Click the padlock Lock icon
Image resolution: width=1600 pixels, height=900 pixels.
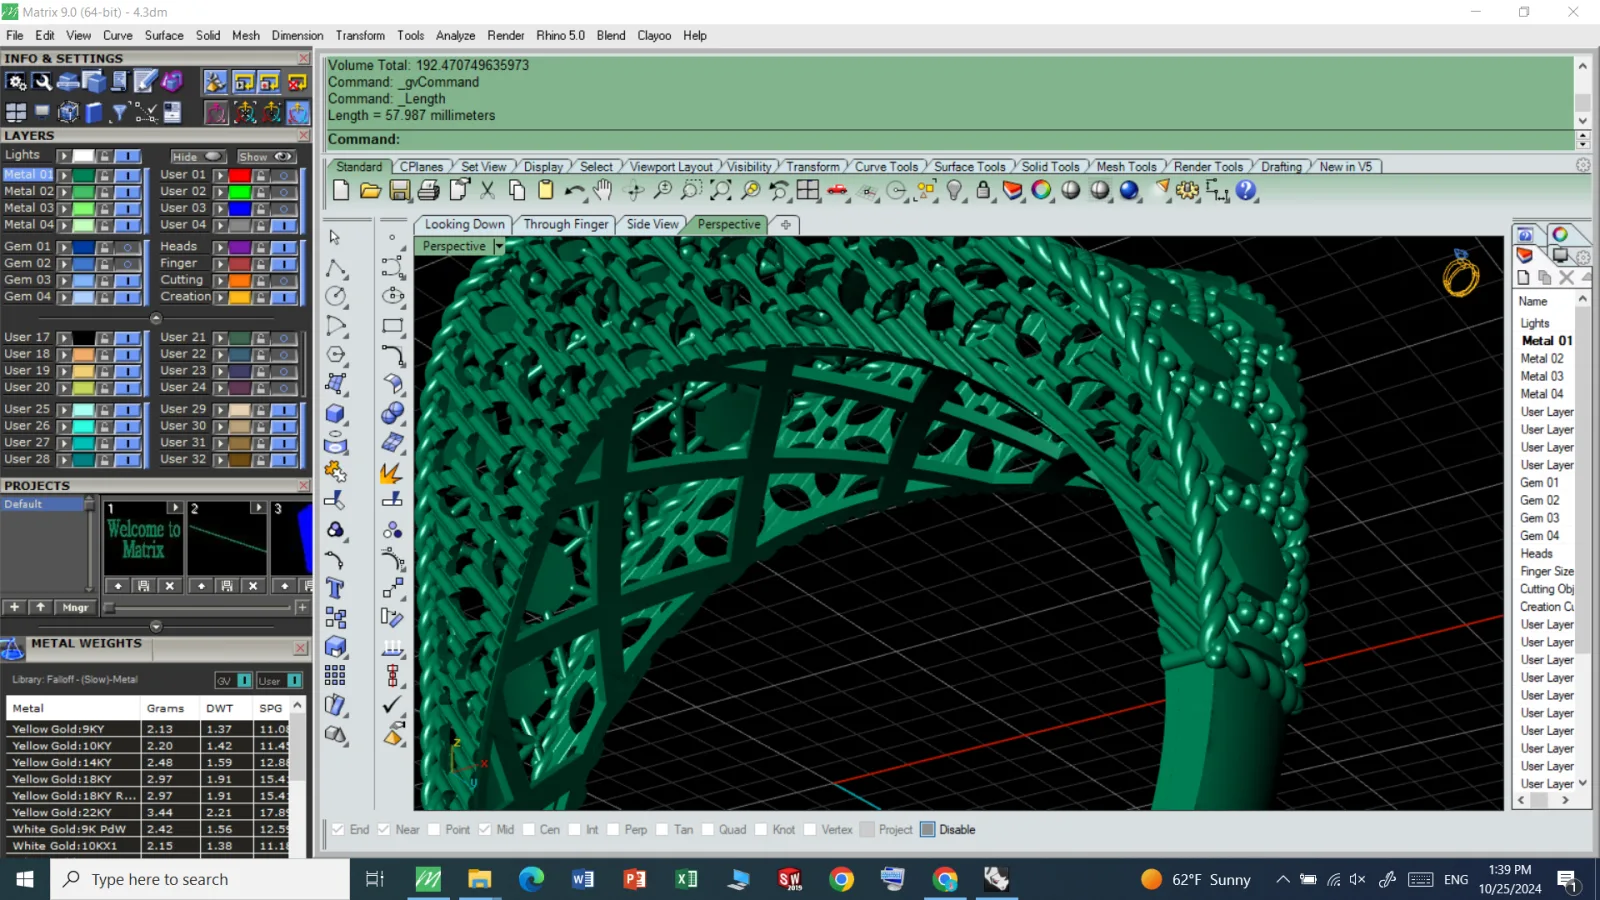click(984, 190)
